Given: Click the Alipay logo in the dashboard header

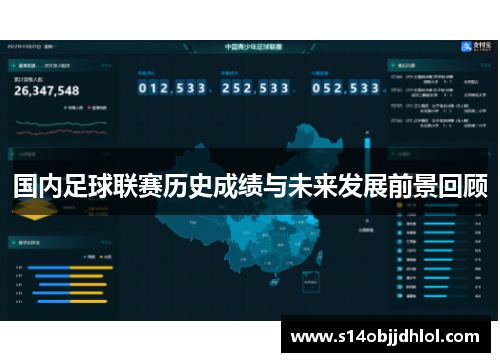Looking at the screenshot, I should pyautogui.click(x=476, y=47).
